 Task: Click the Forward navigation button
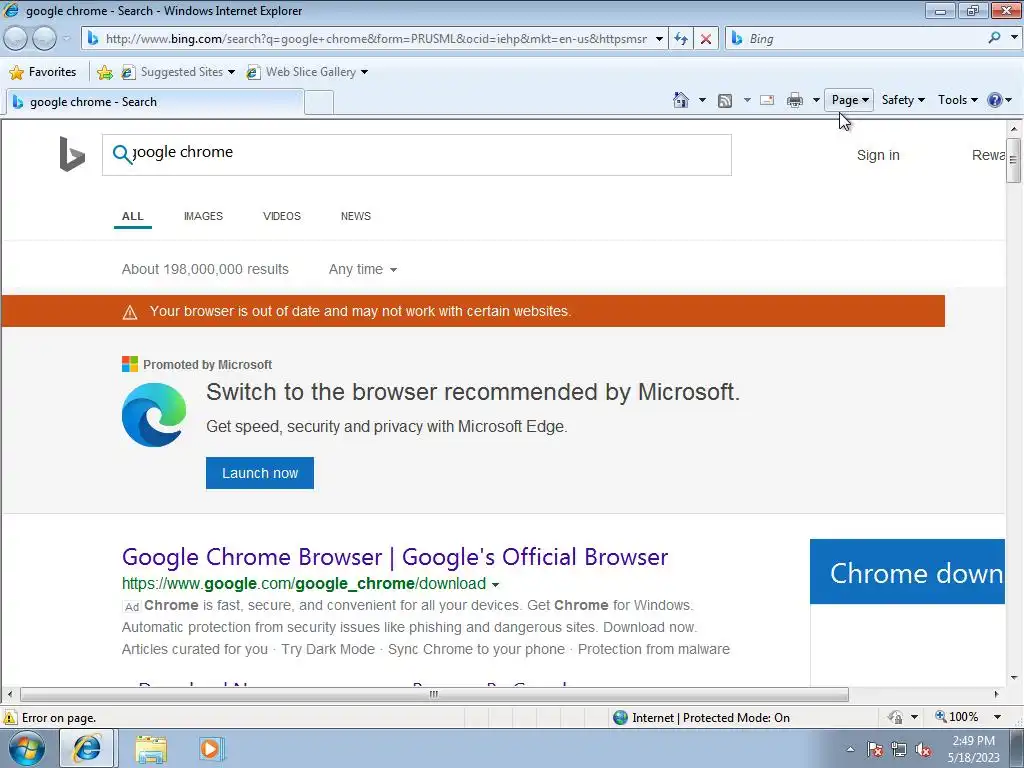pyautogui.click(x=44, y=39)
